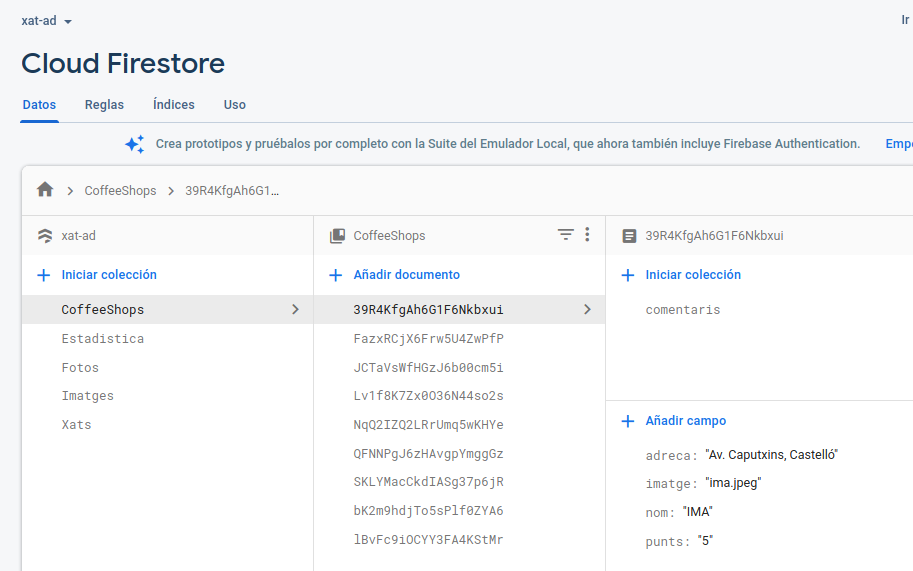Screen dimensions: 913x571
Task: Expand the 39R4KfgAh6G1F6Nkbxui document arrow
Action: [587, 310]
